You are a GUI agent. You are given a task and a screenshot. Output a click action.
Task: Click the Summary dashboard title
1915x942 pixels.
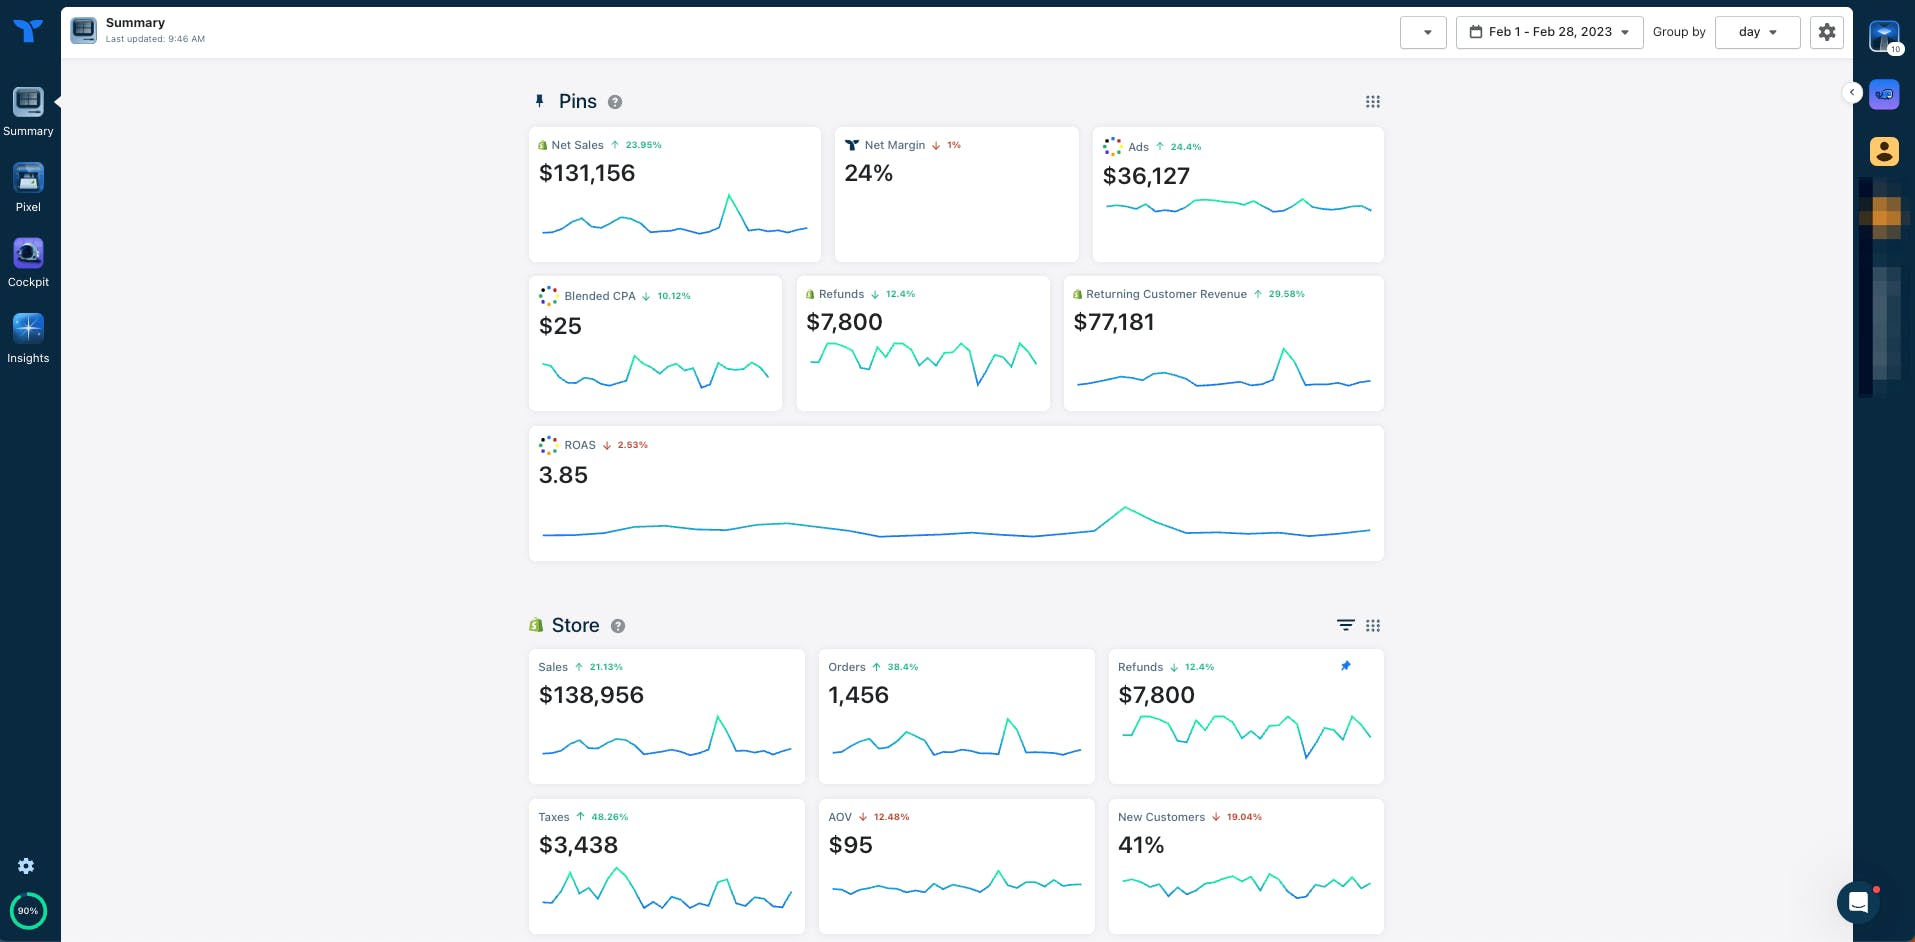[135, 22]
